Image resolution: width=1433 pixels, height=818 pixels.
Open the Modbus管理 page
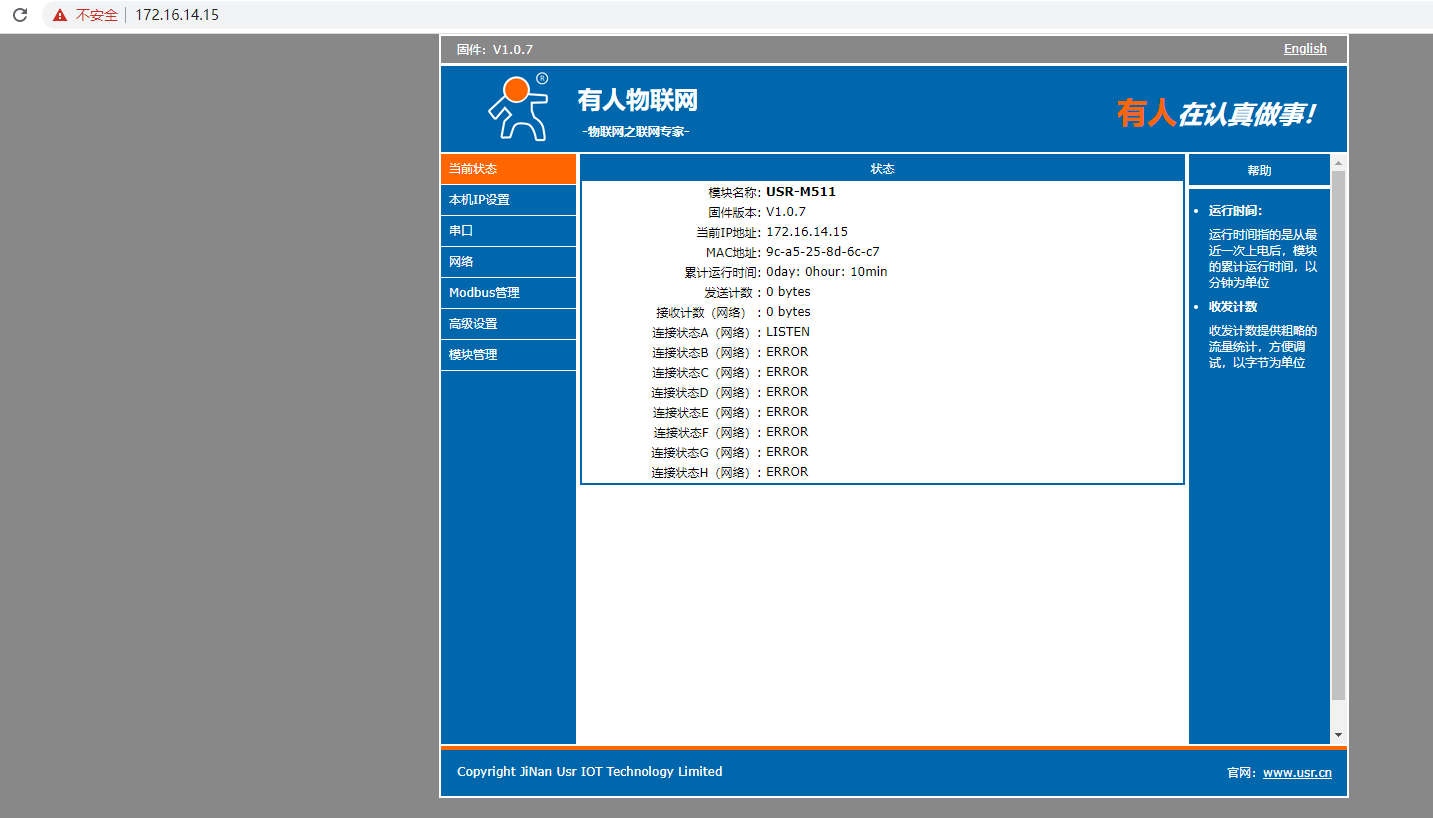click(508, 293)
